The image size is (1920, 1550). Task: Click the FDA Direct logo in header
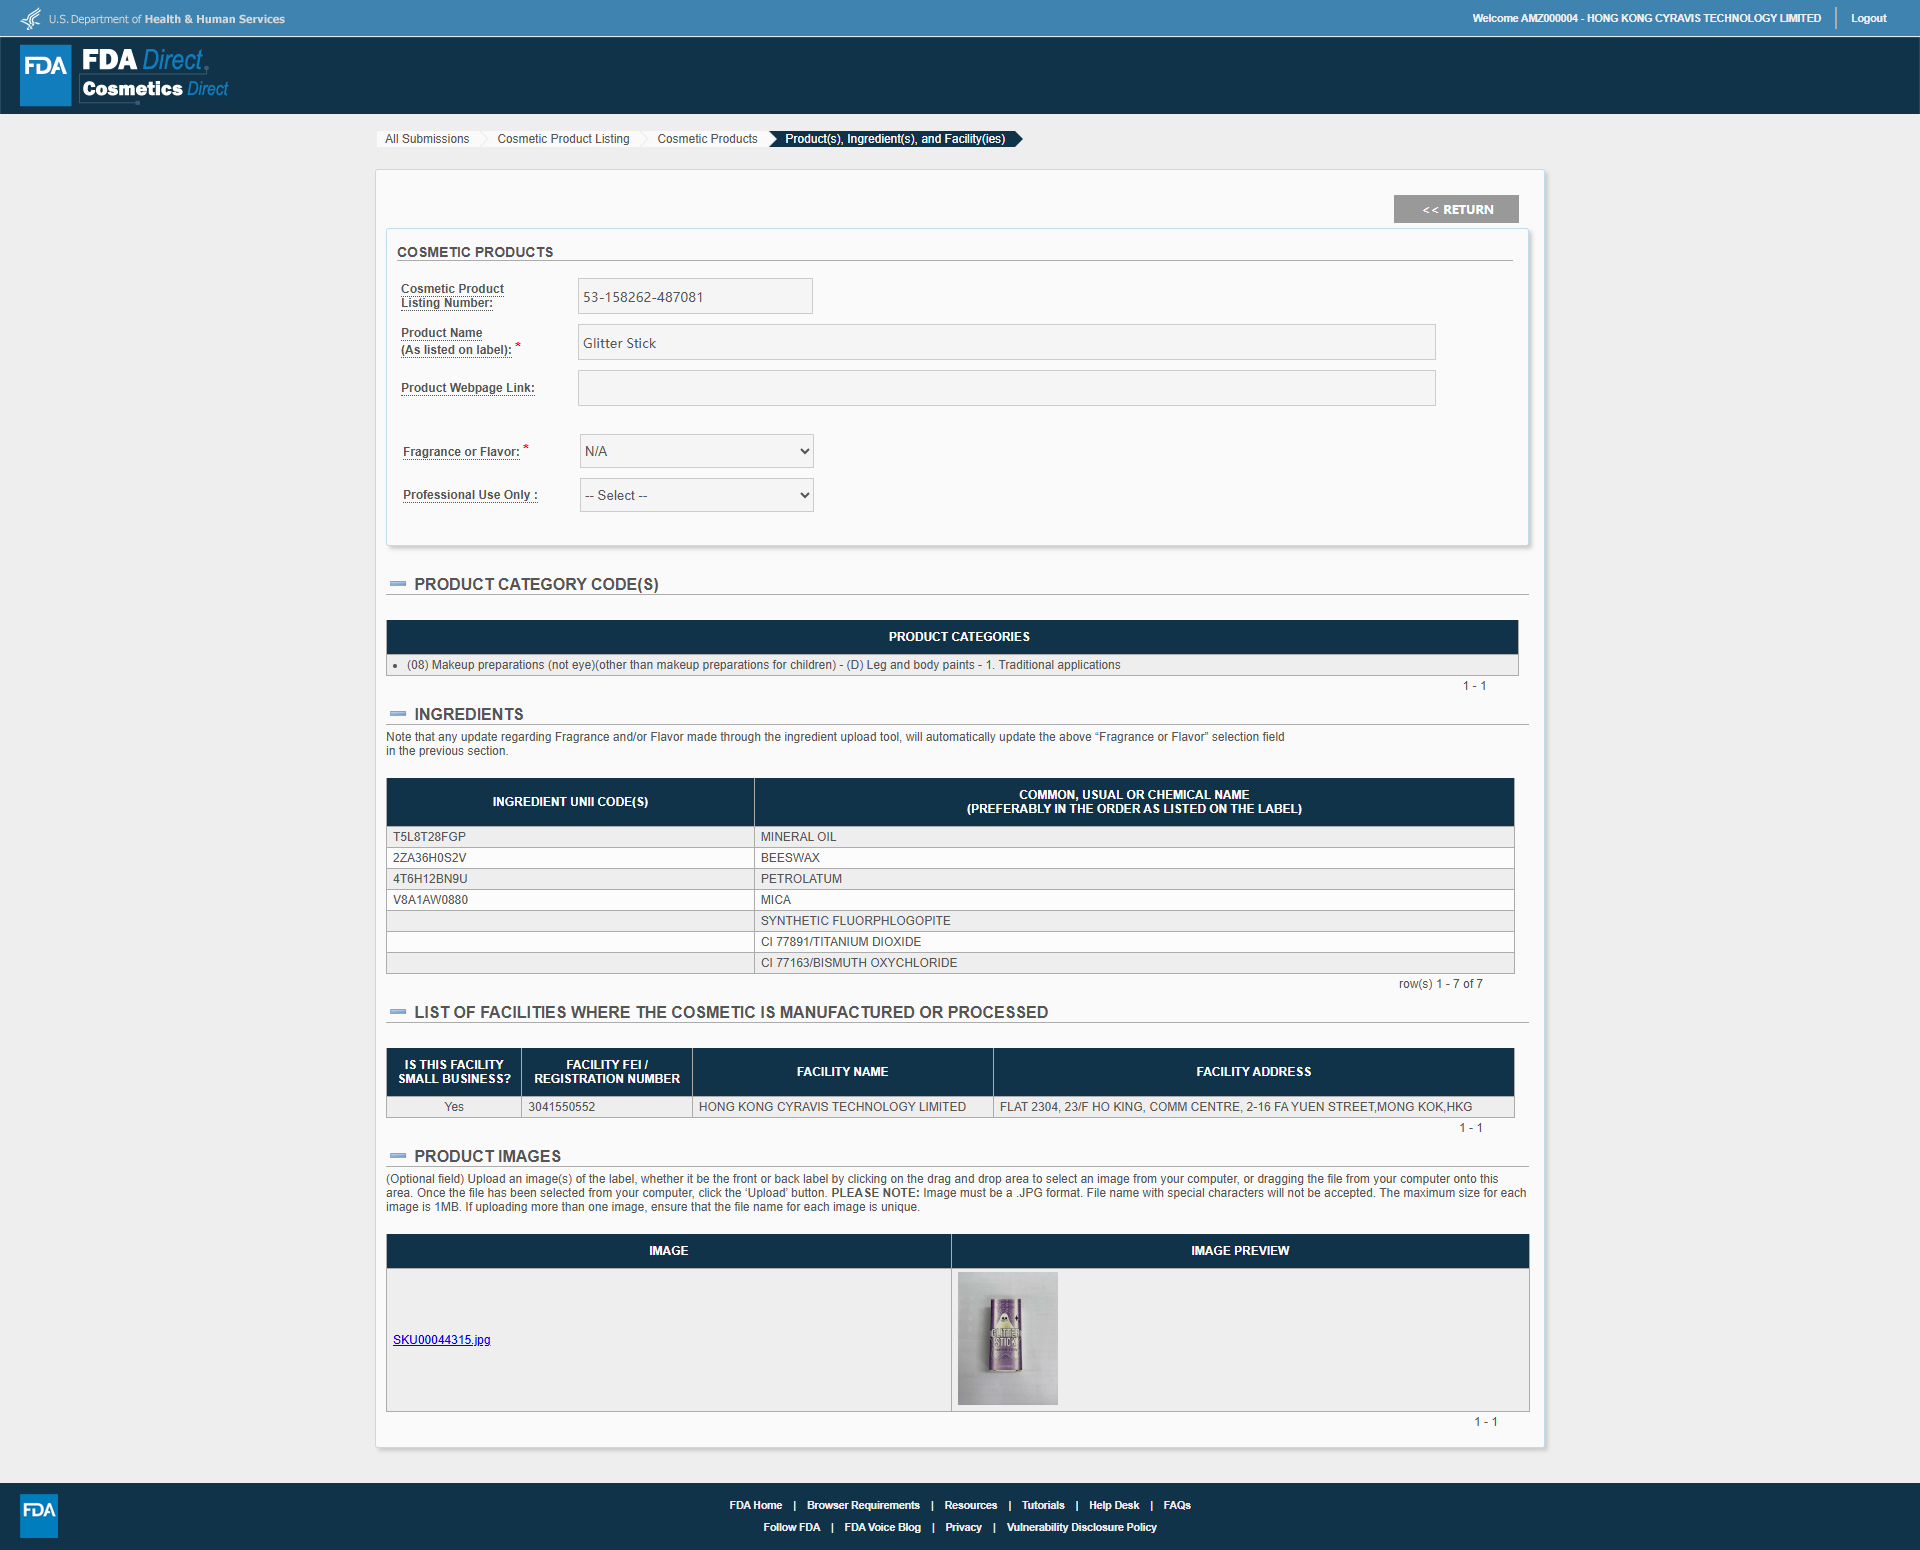click(x=125, y=75)
